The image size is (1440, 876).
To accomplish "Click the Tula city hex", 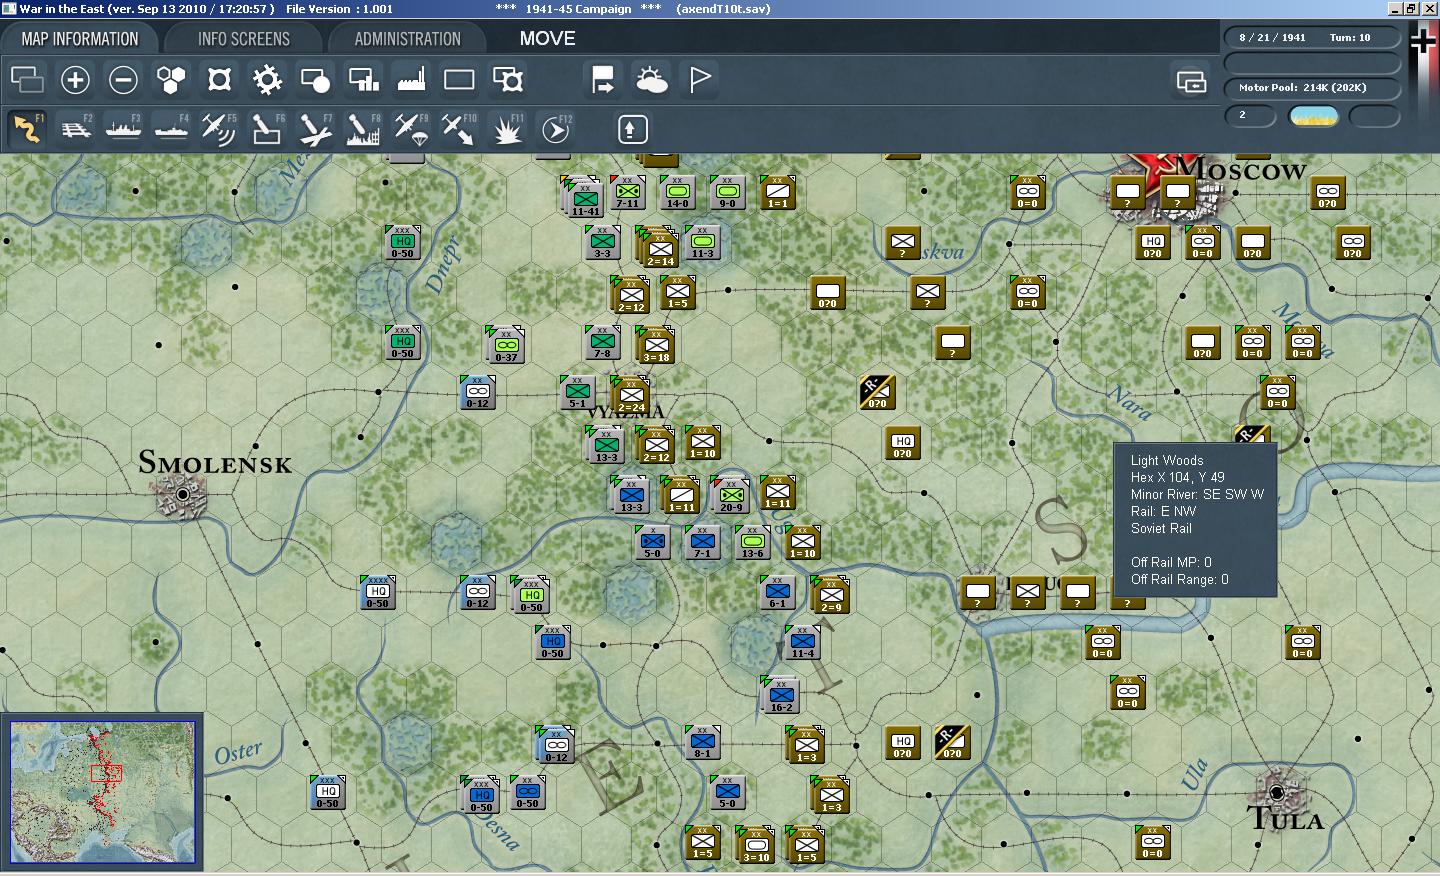I will tap(1277, 792).
